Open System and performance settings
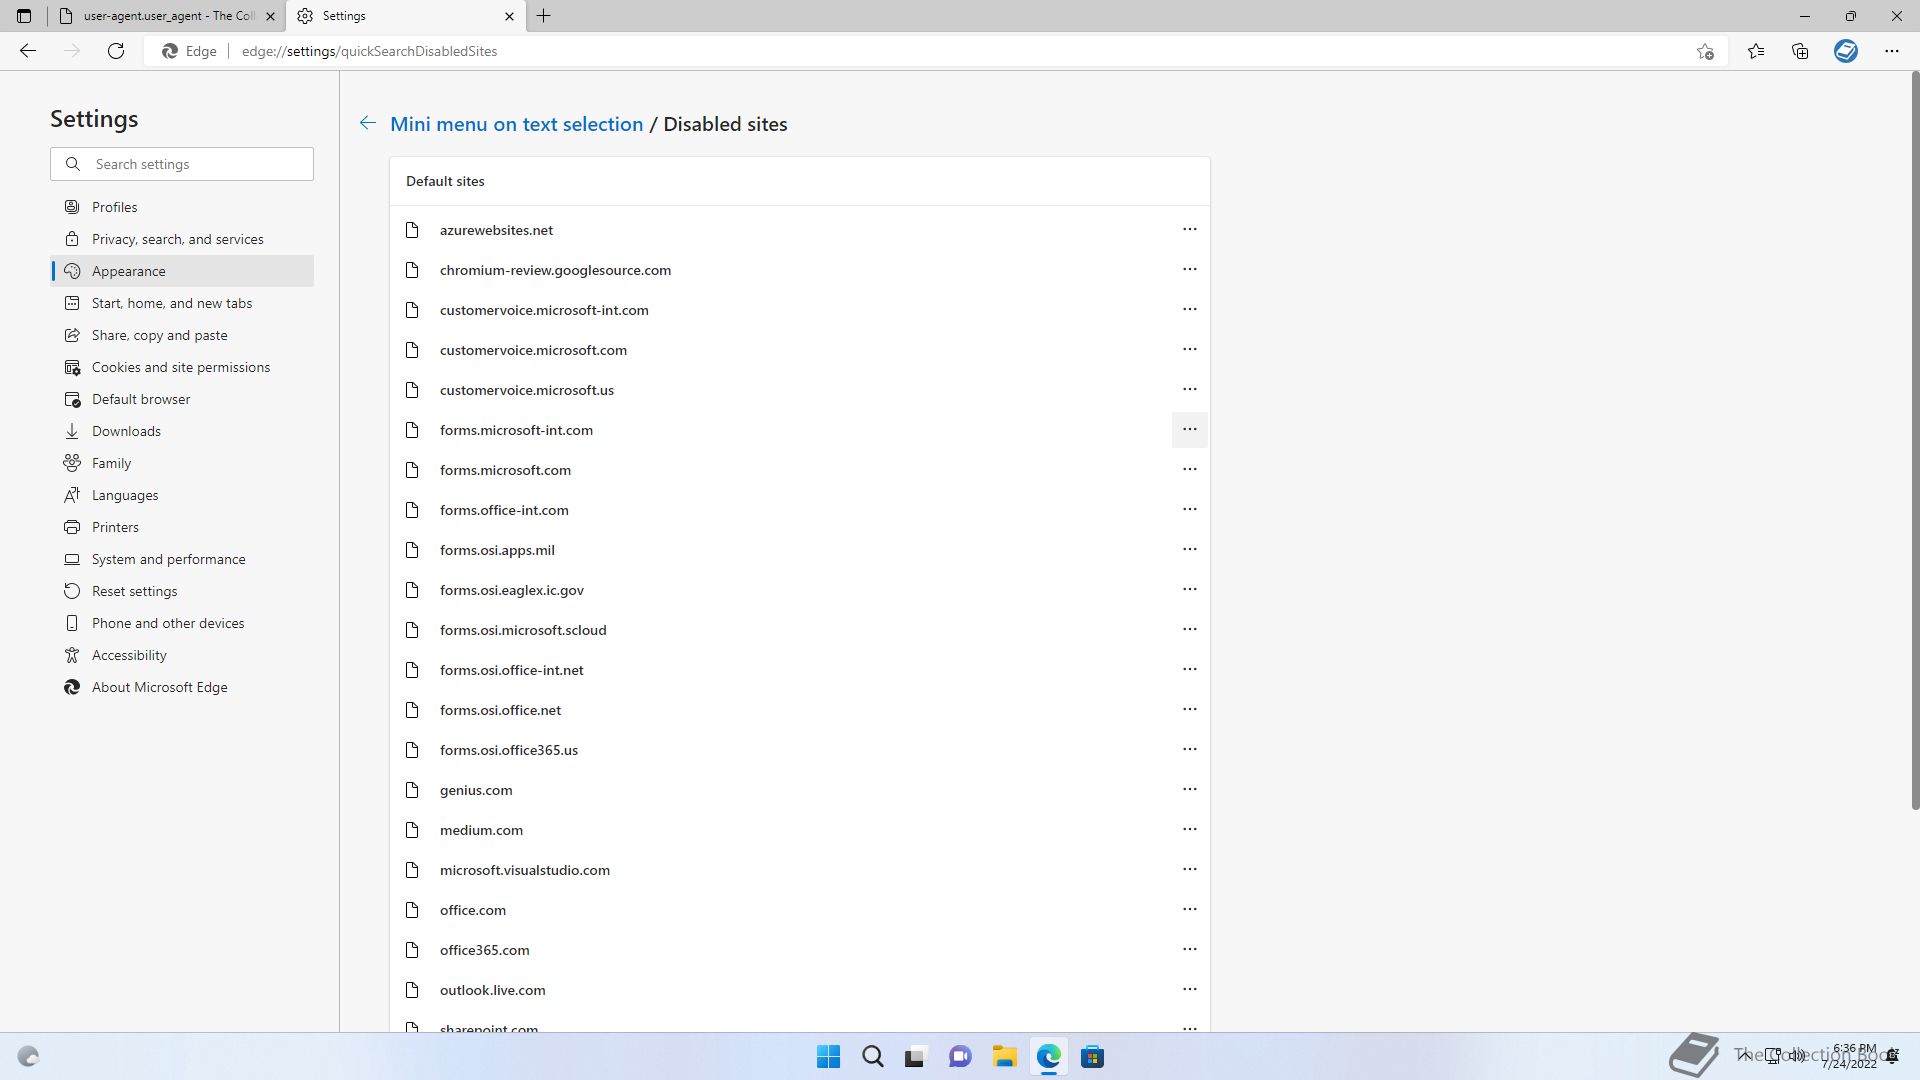Viewport: 1920px width, 1080px height. coord(182,559)
